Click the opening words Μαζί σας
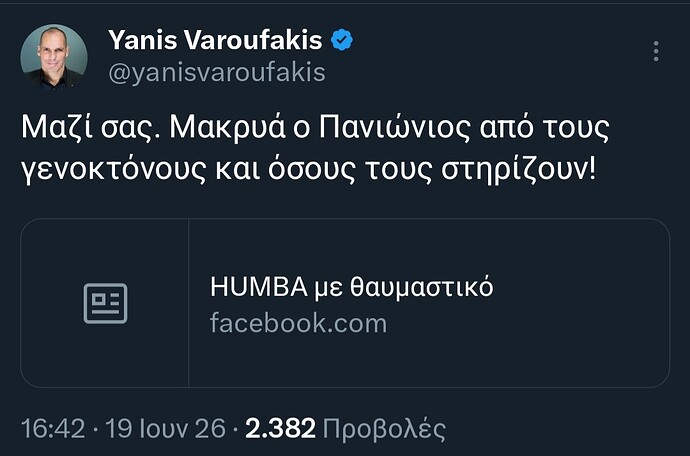Image resolution: width=690 pixels, height=456 pixels. point(91,128)
